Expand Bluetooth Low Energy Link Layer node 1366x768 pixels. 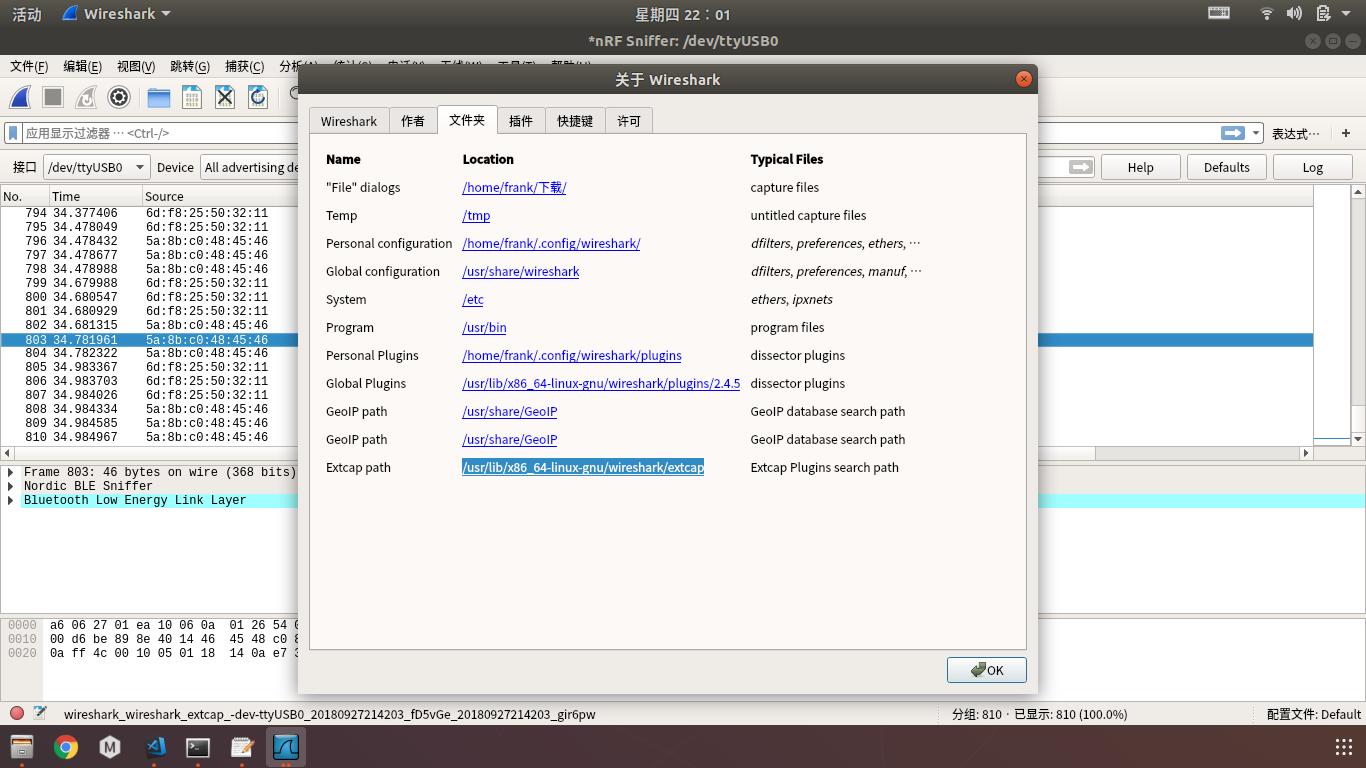coord(10,500)
